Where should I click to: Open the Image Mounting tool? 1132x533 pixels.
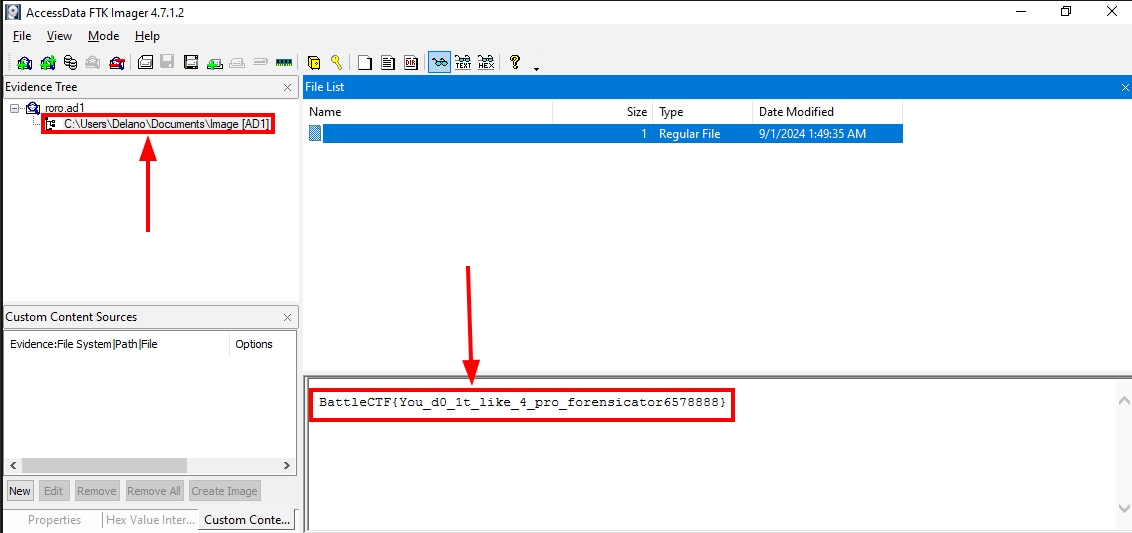pyautogui.click(x=70, y=63)
